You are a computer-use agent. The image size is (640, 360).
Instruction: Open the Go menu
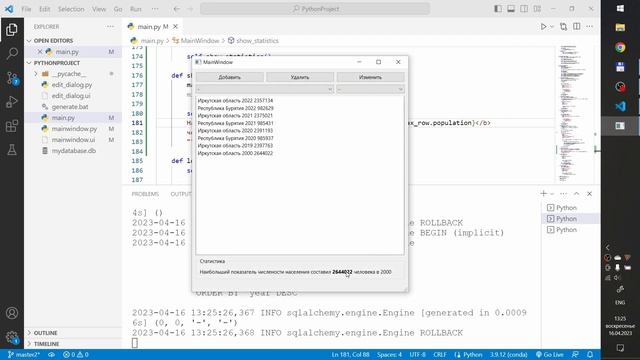pyautogui.click(x=118, y=9)
